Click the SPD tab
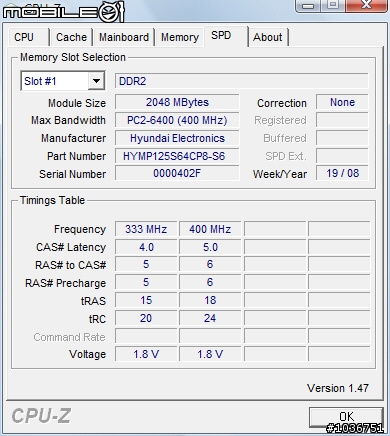 [x=226, y=36]
